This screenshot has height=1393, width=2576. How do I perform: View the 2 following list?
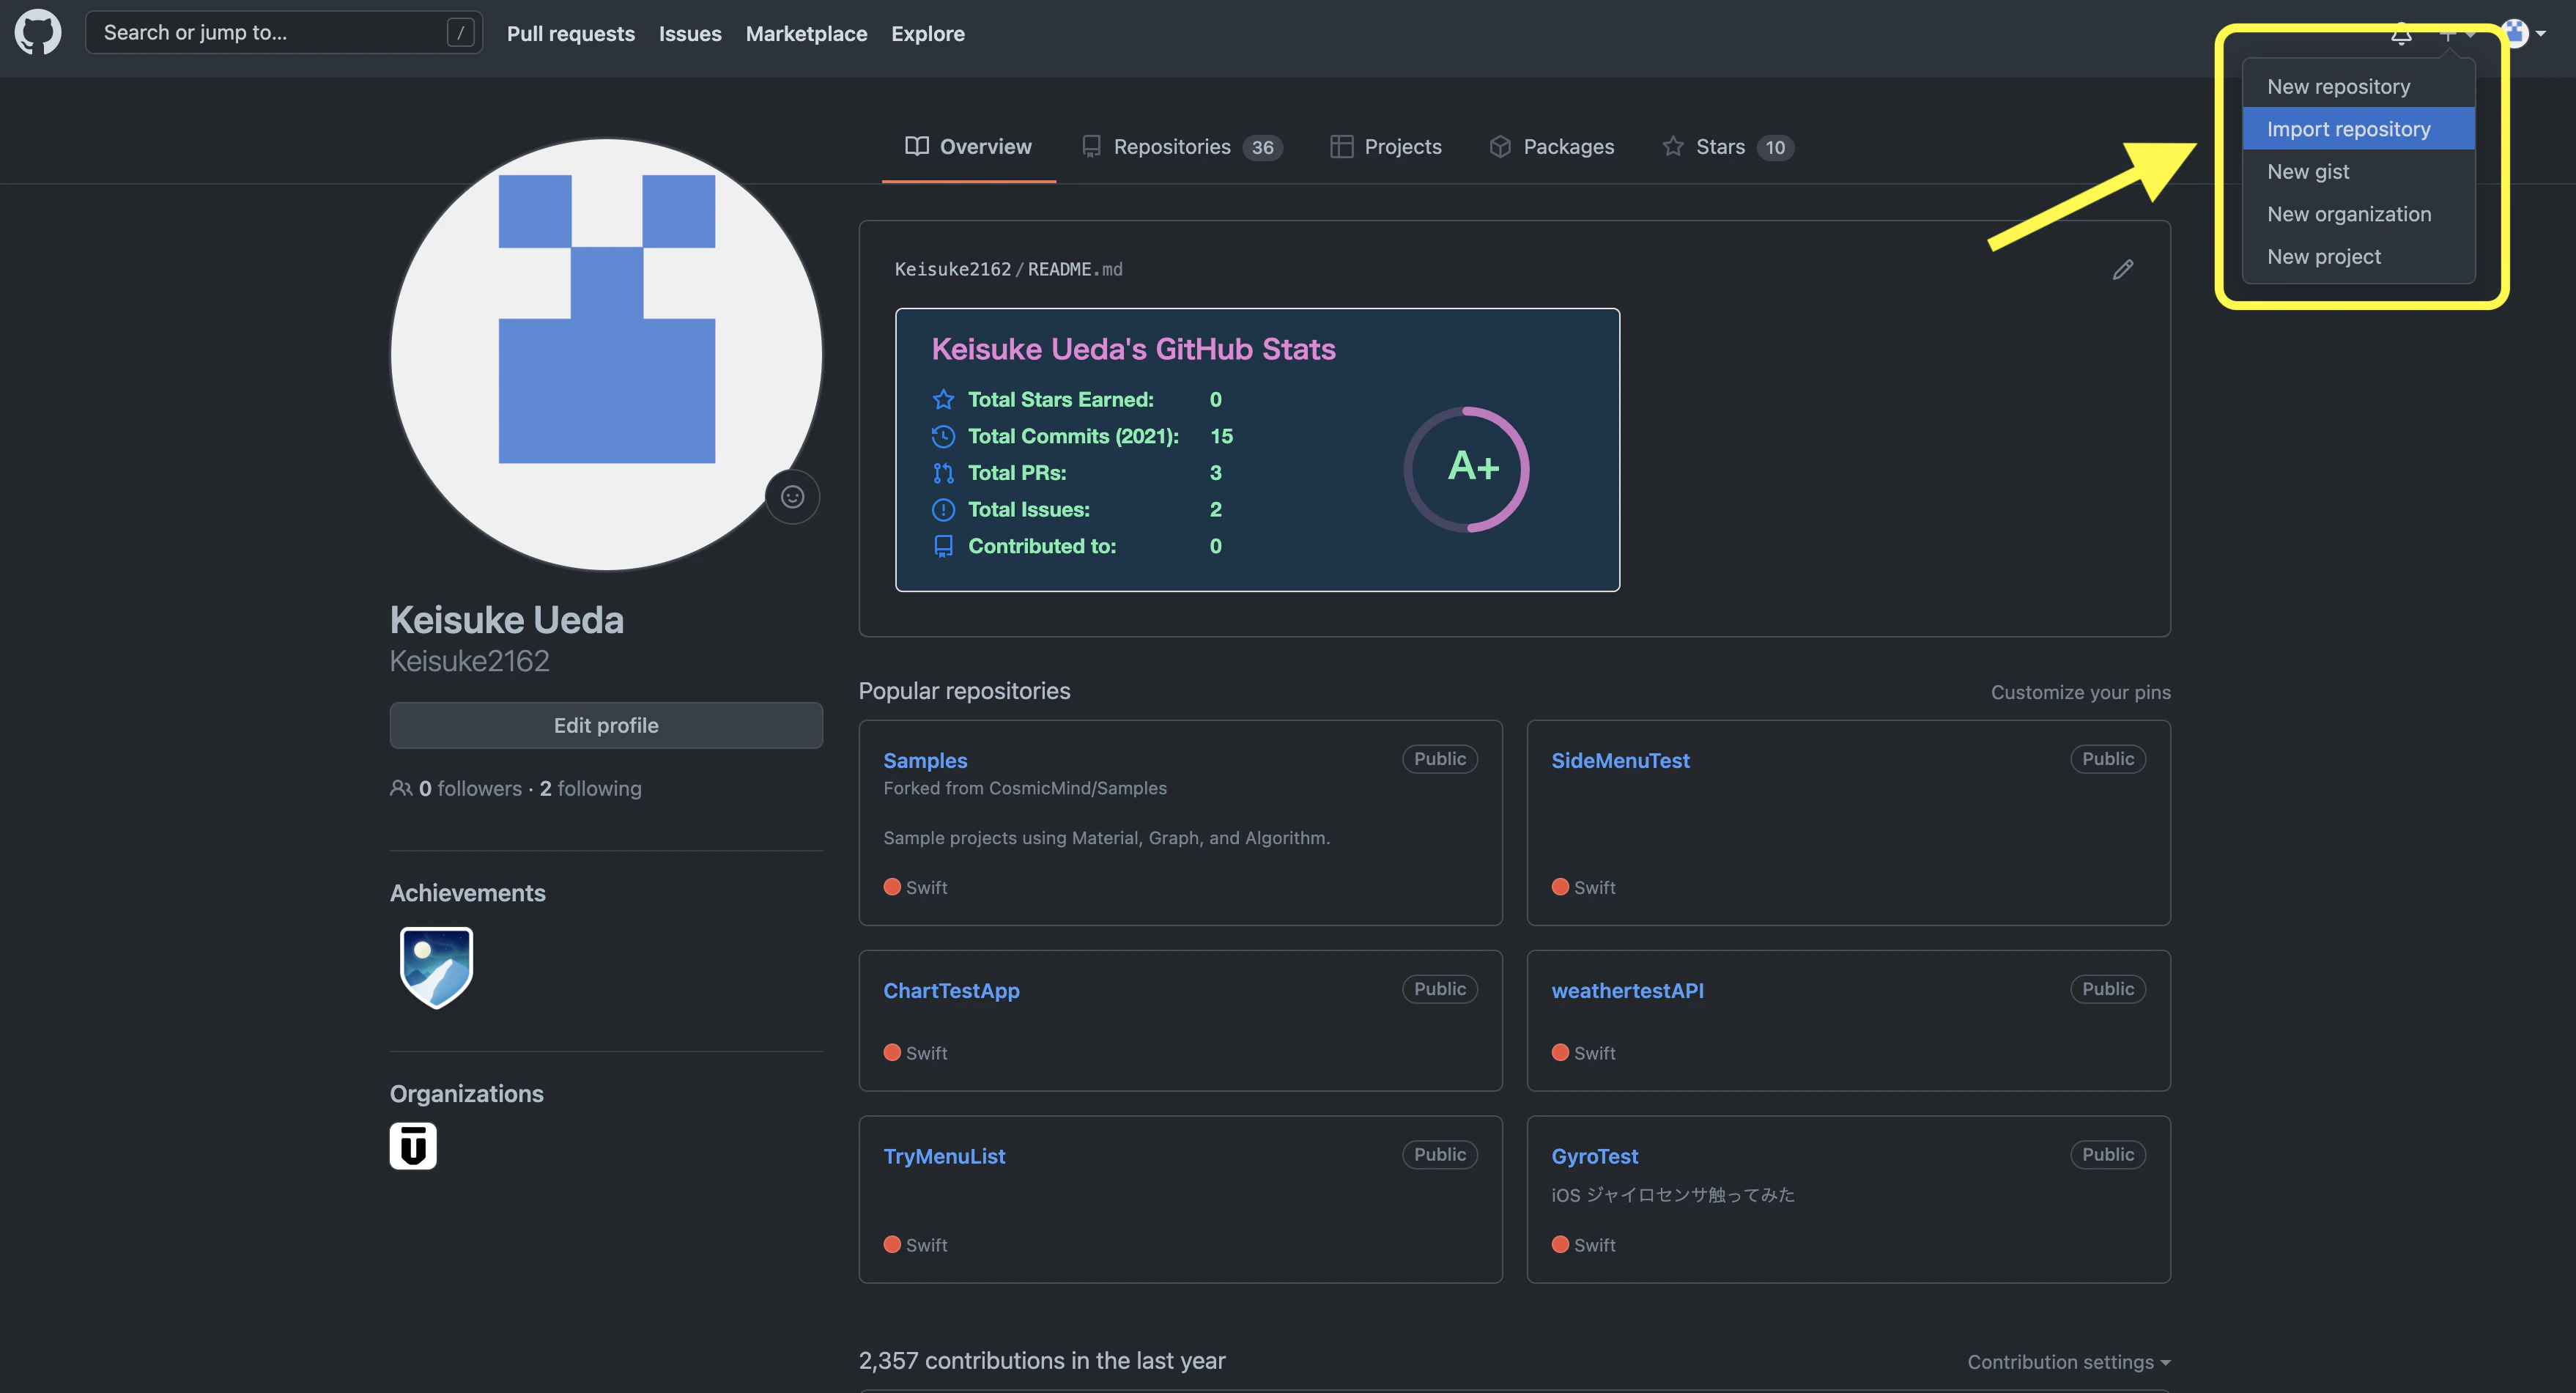[x=591, y=788]
